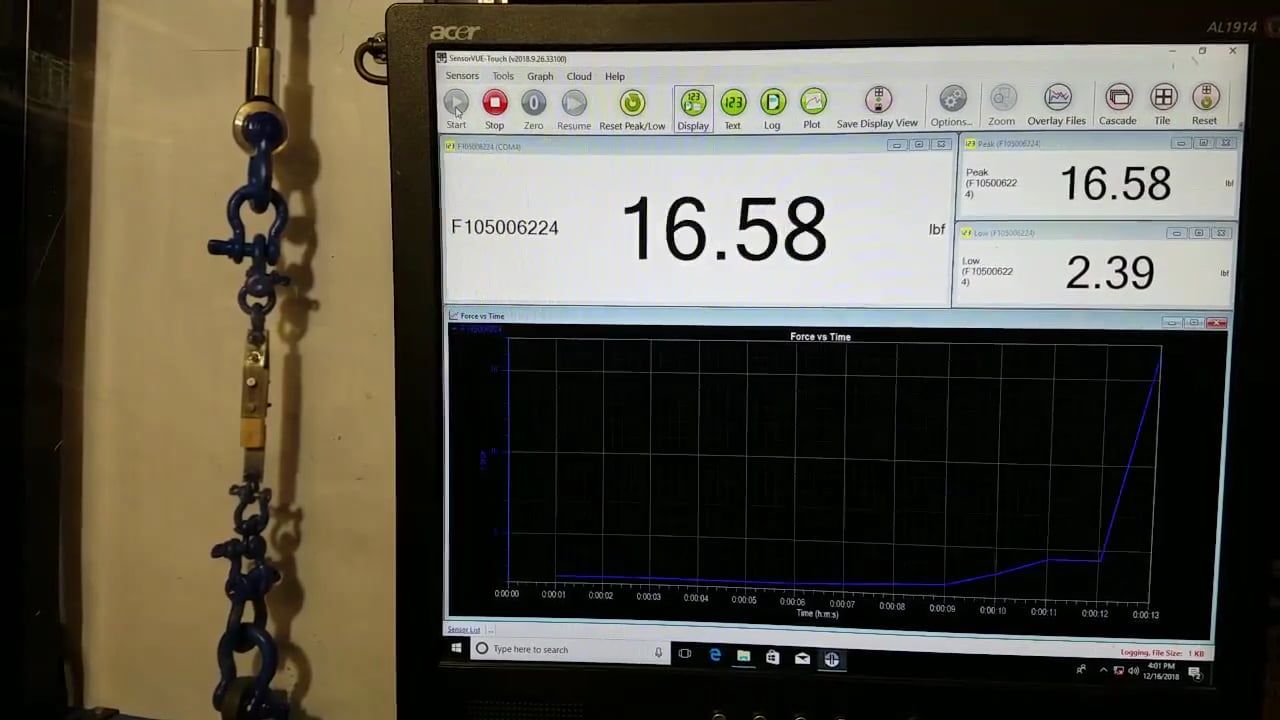The image size is (1280, 720).
Task: Open File Explorer from the taskbar
Action: [744, 656]
